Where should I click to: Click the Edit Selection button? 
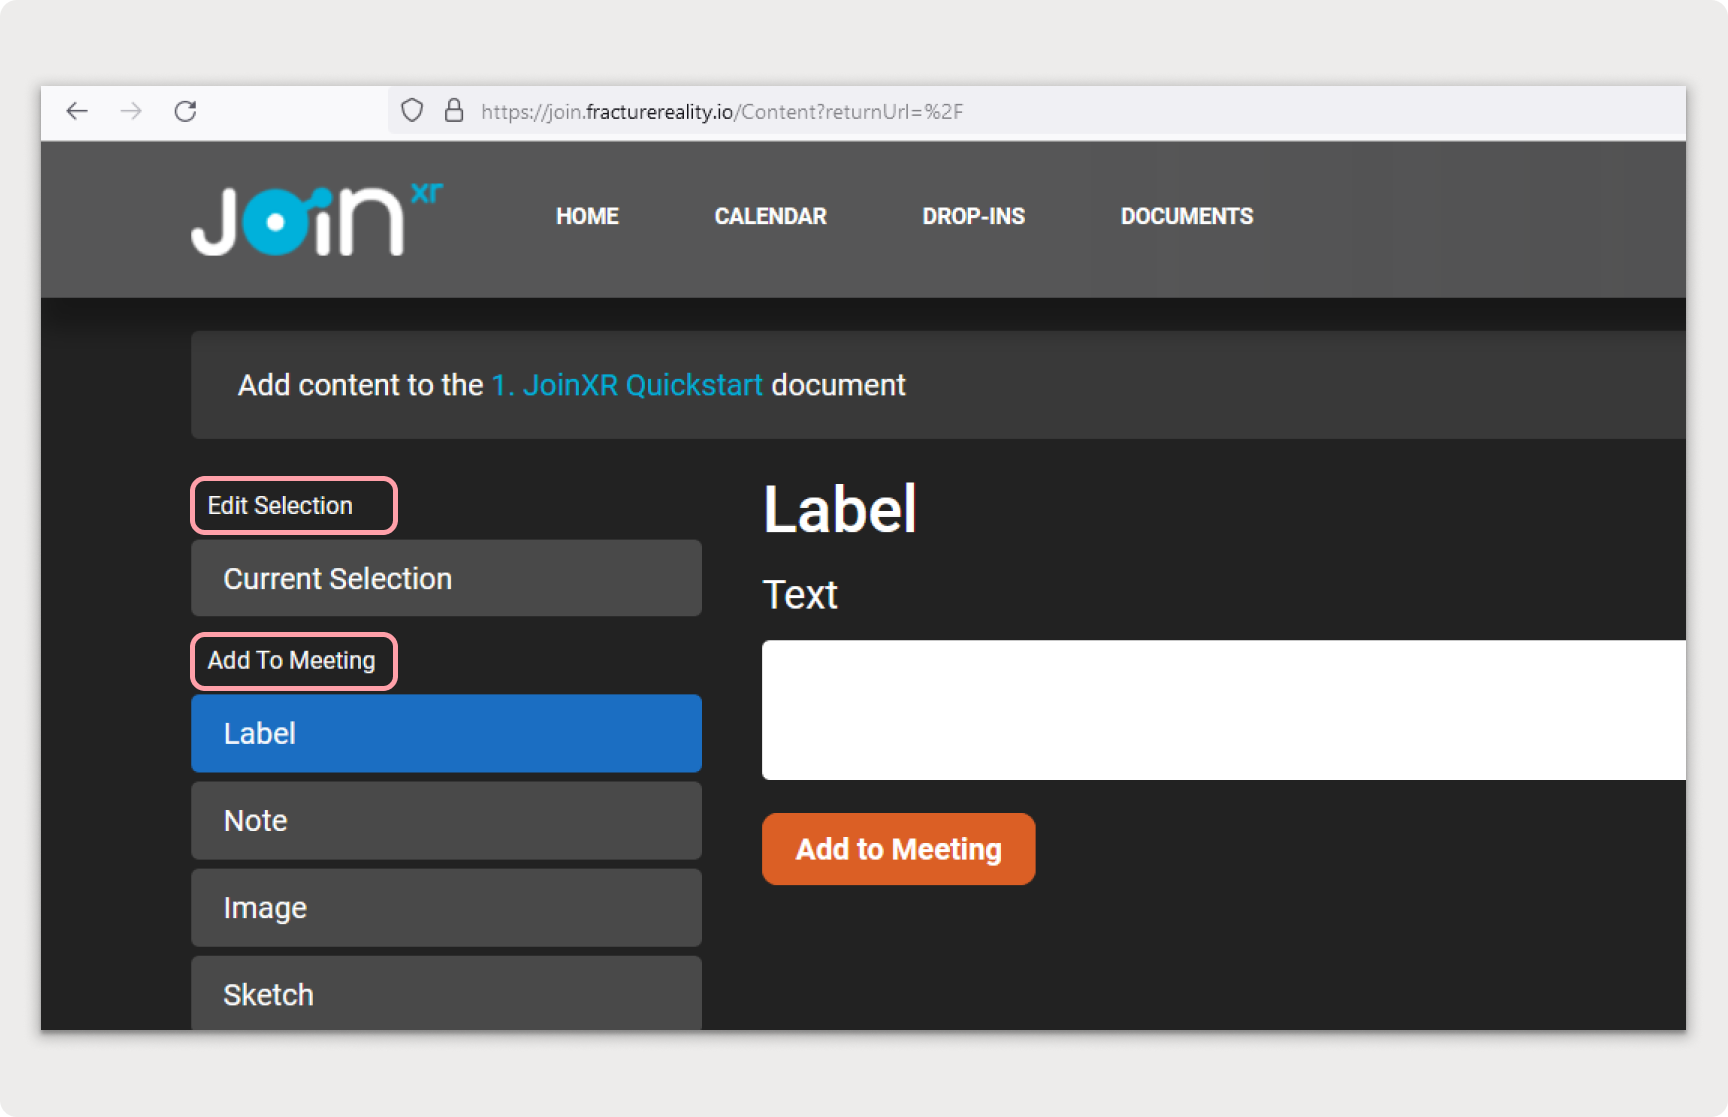[293, 505]
